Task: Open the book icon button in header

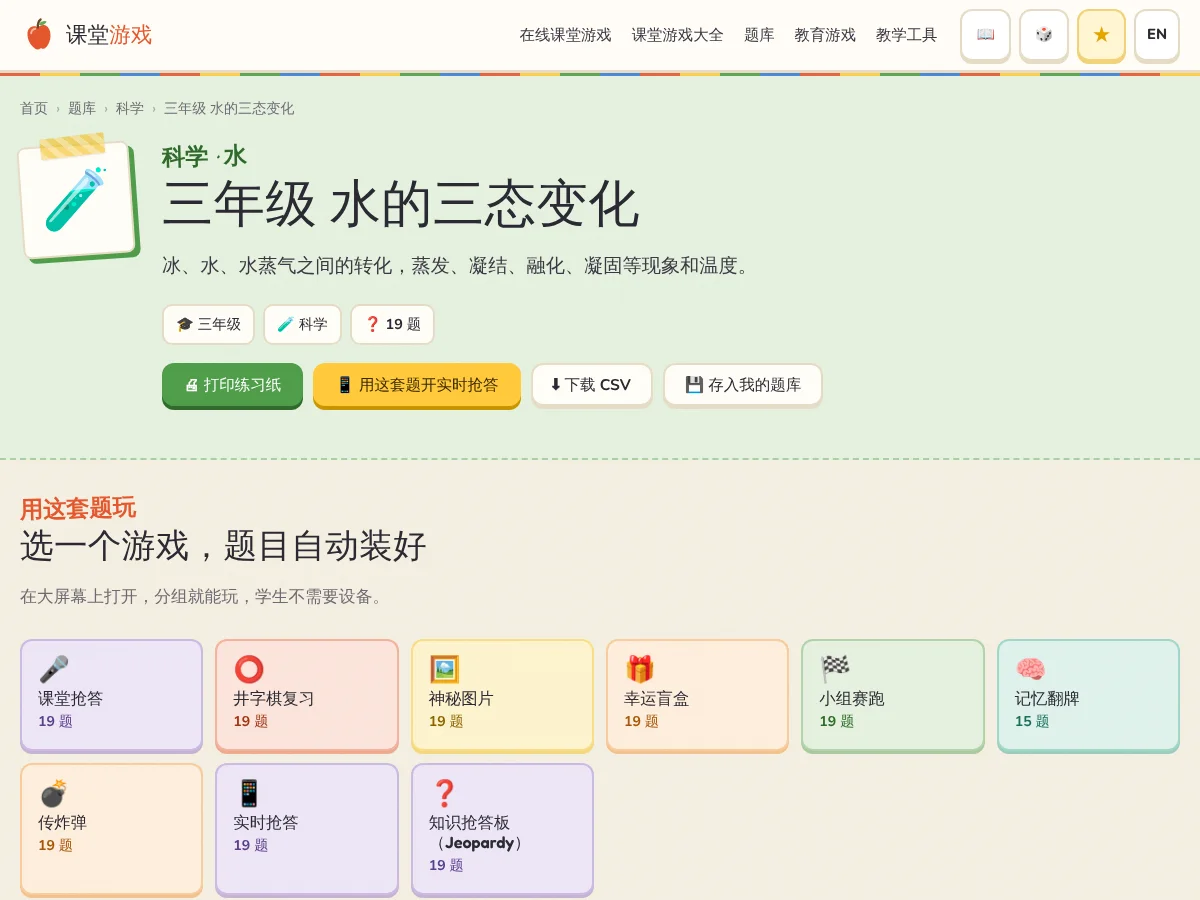Action: [985, 35]
